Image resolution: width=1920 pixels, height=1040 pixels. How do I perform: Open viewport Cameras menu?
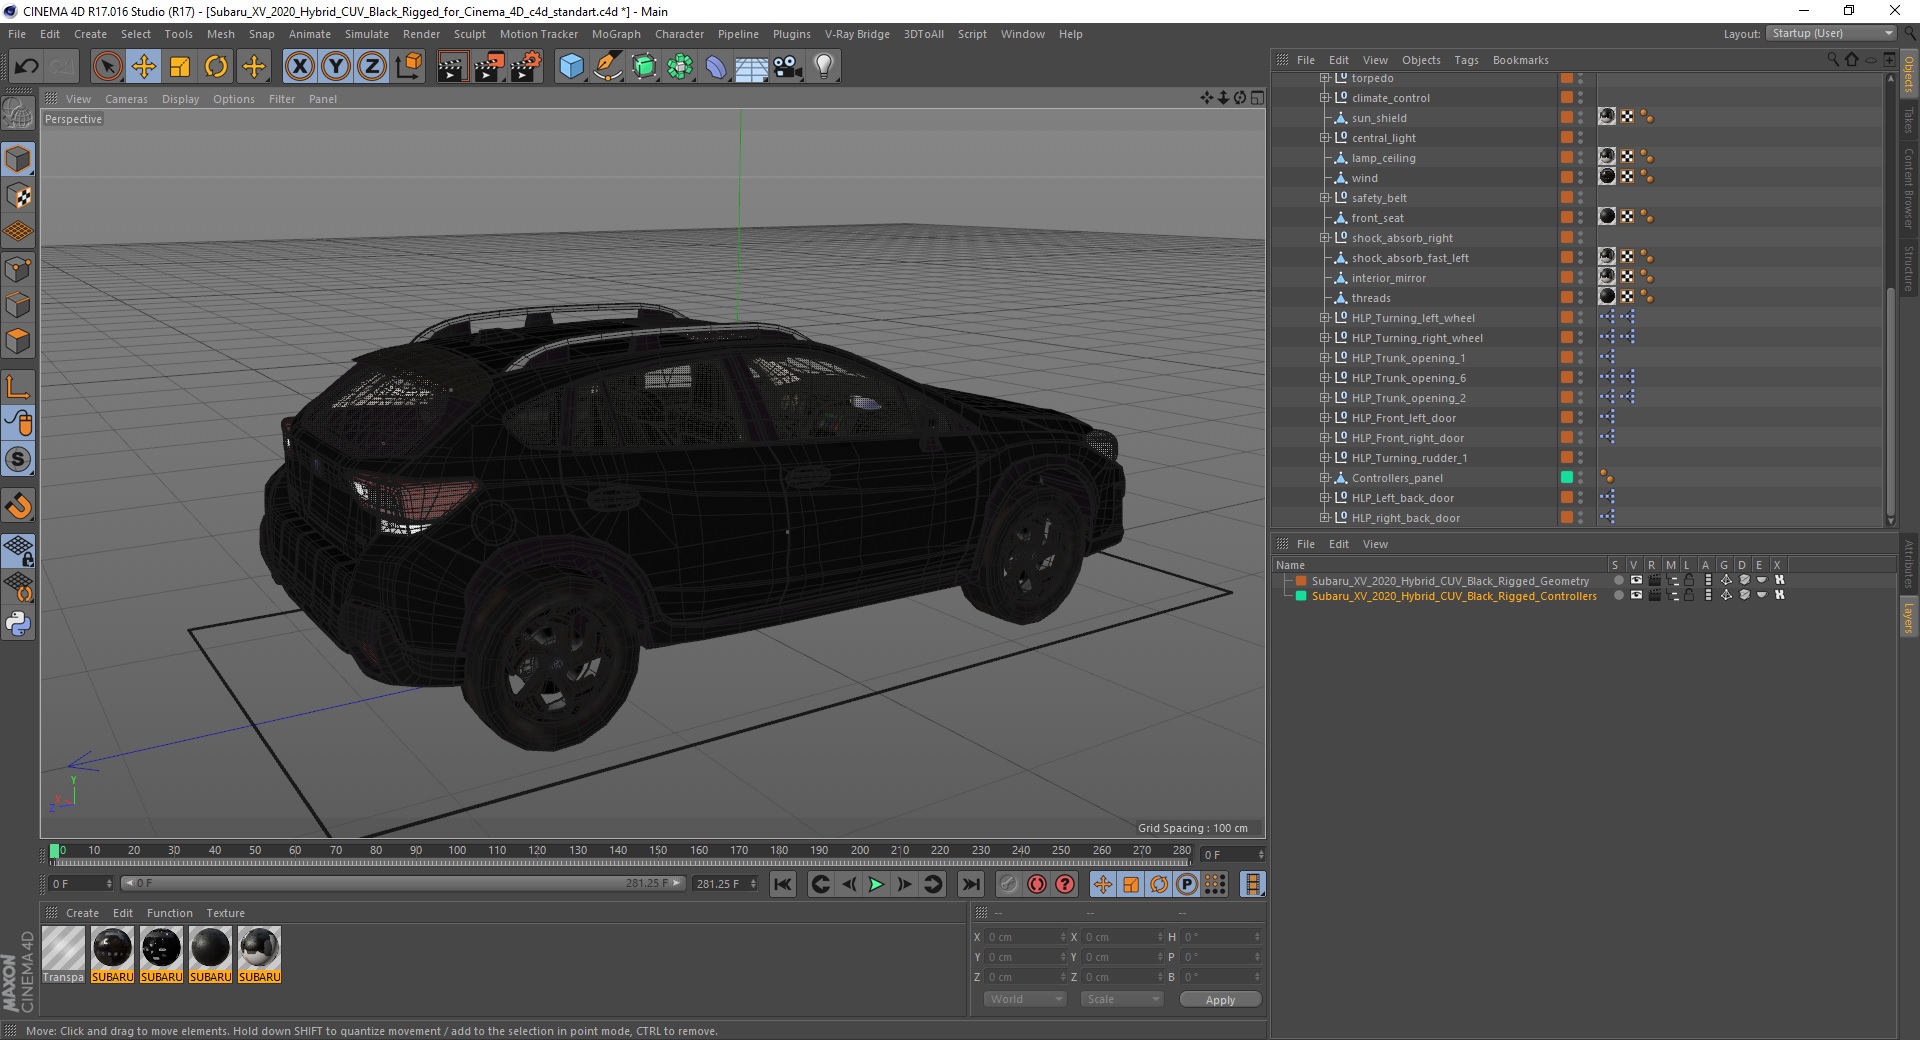[126, 99]
